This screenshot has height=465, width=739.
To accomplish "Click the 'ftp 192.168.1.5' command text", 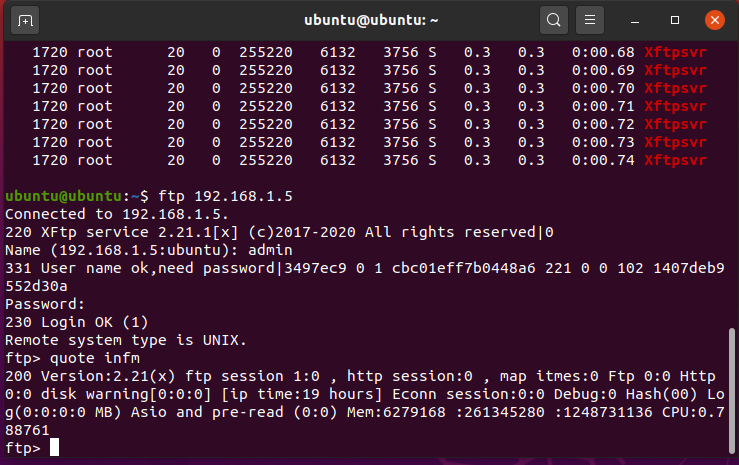I will point(225,196).
